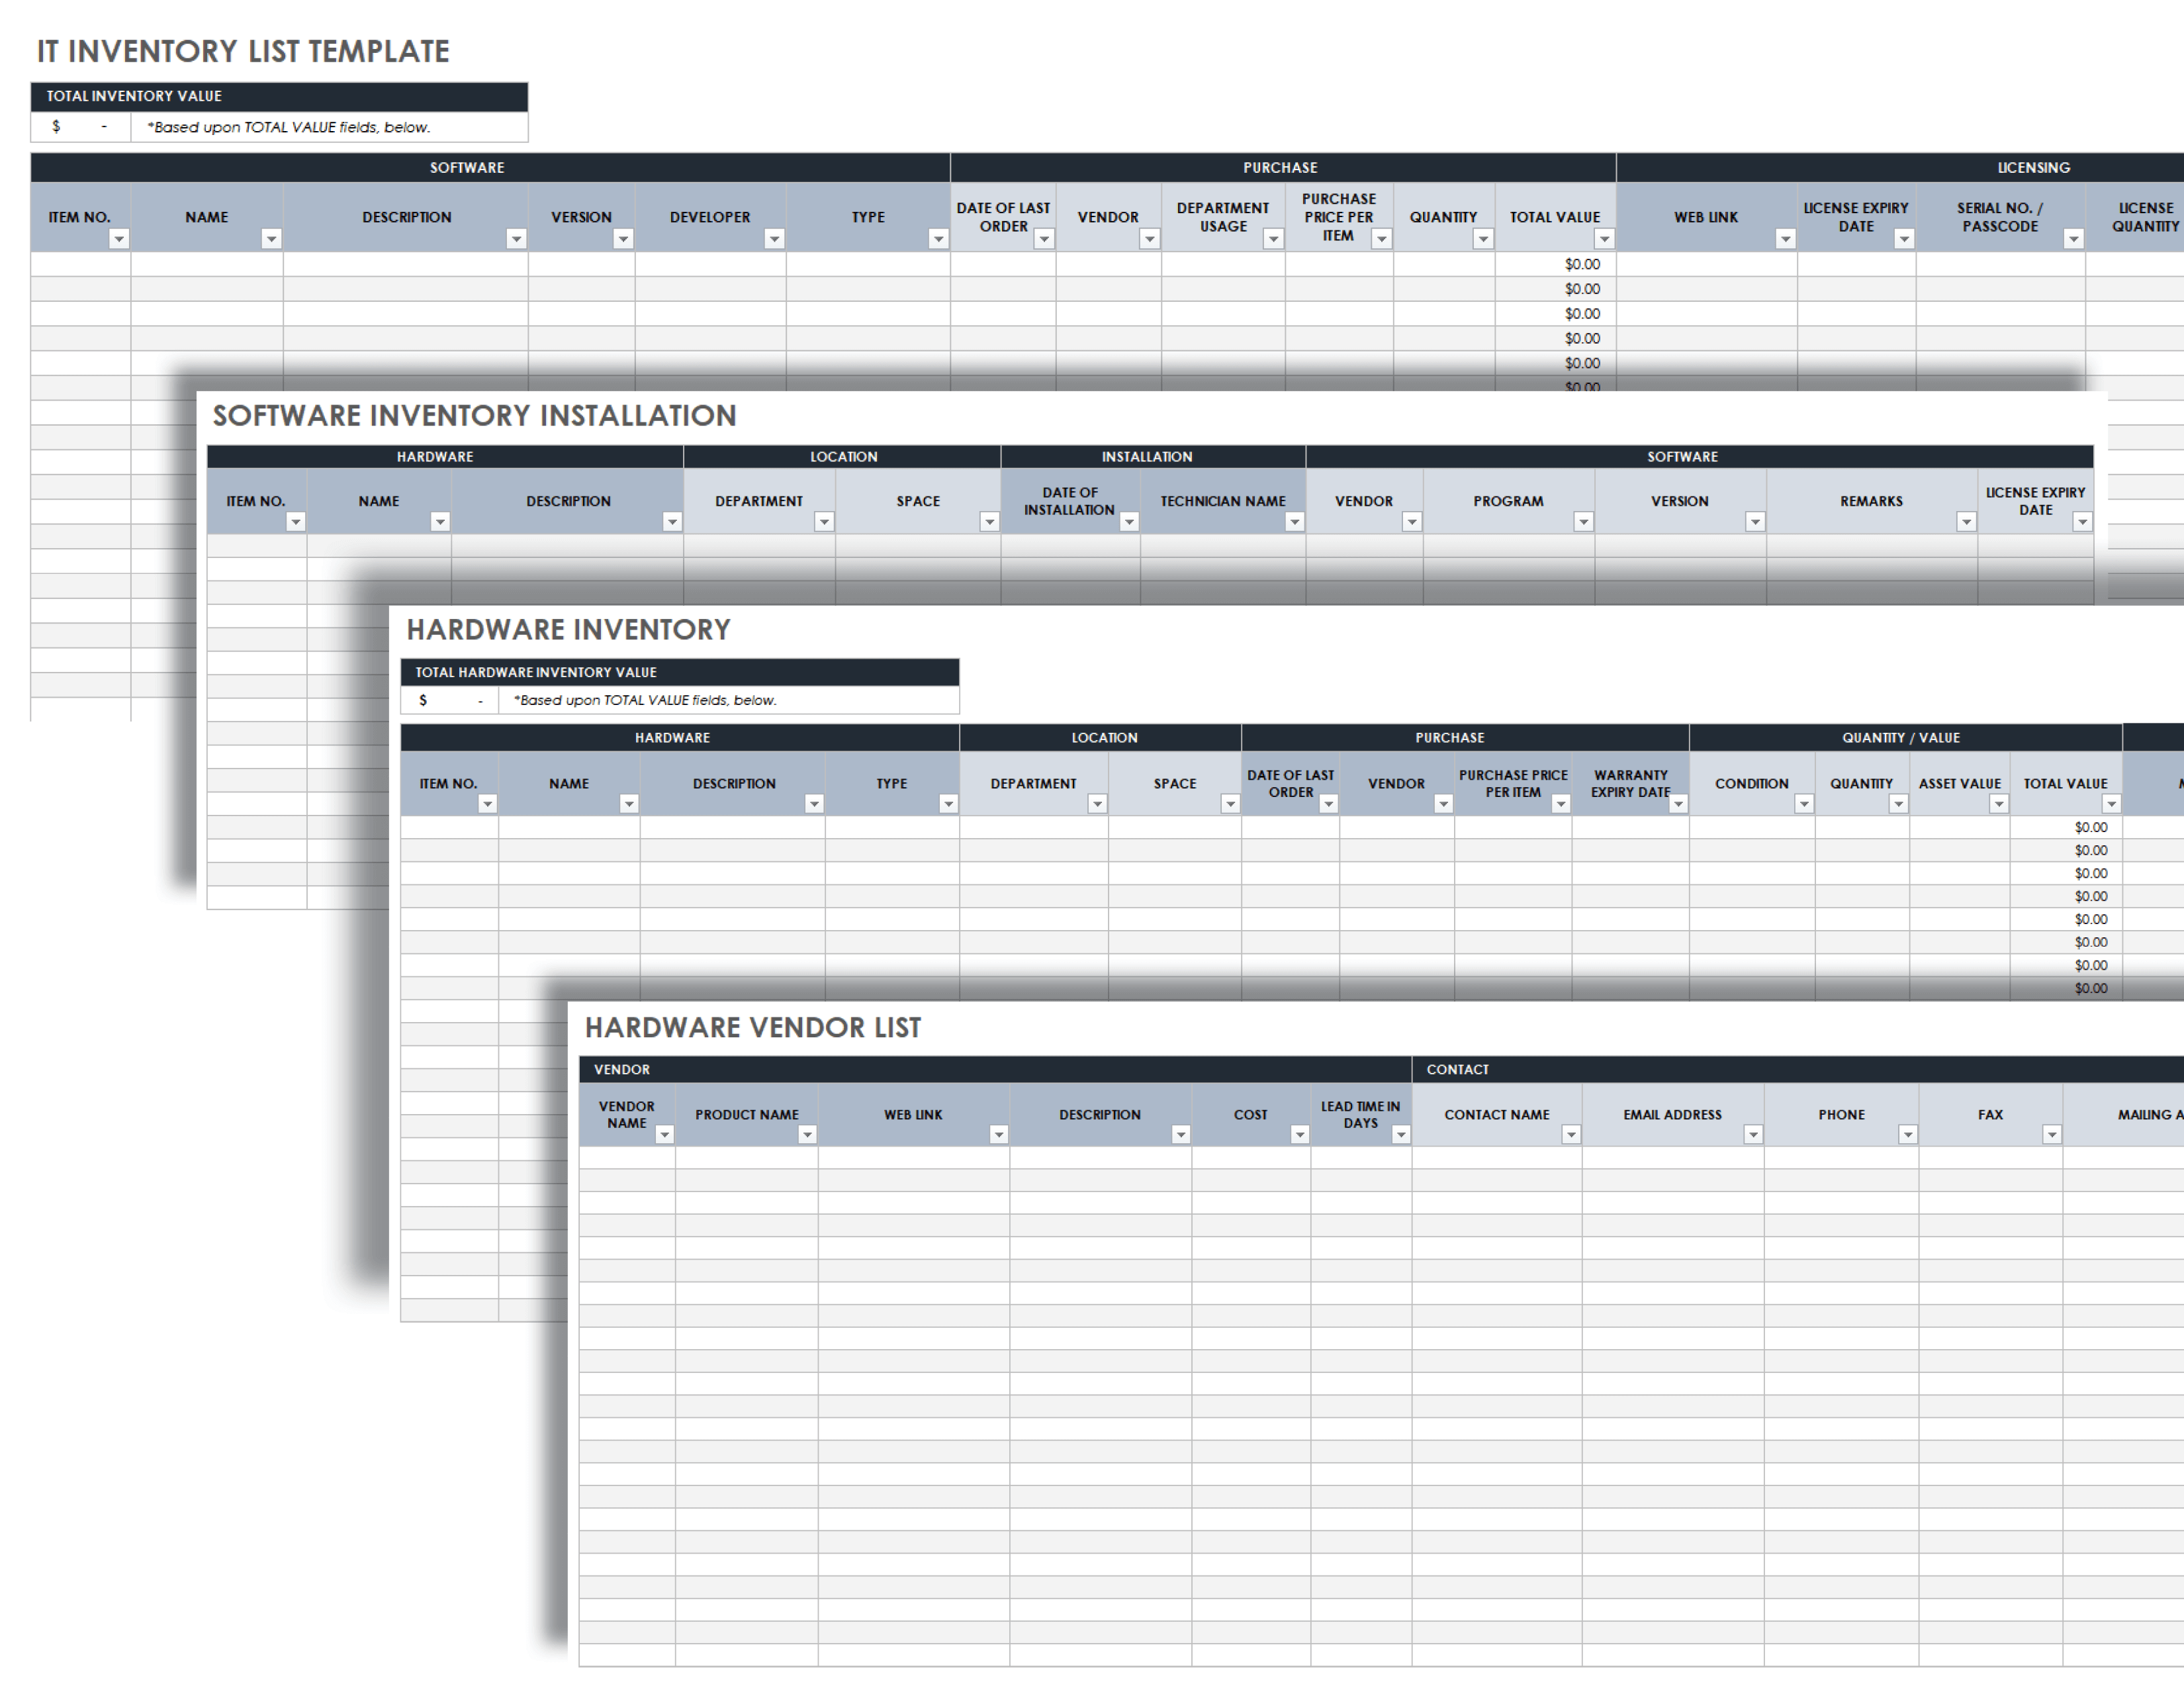Open the VERSION filter in Software Installation sheet
This screenshot has height=1688, width=2184.
1755,522
